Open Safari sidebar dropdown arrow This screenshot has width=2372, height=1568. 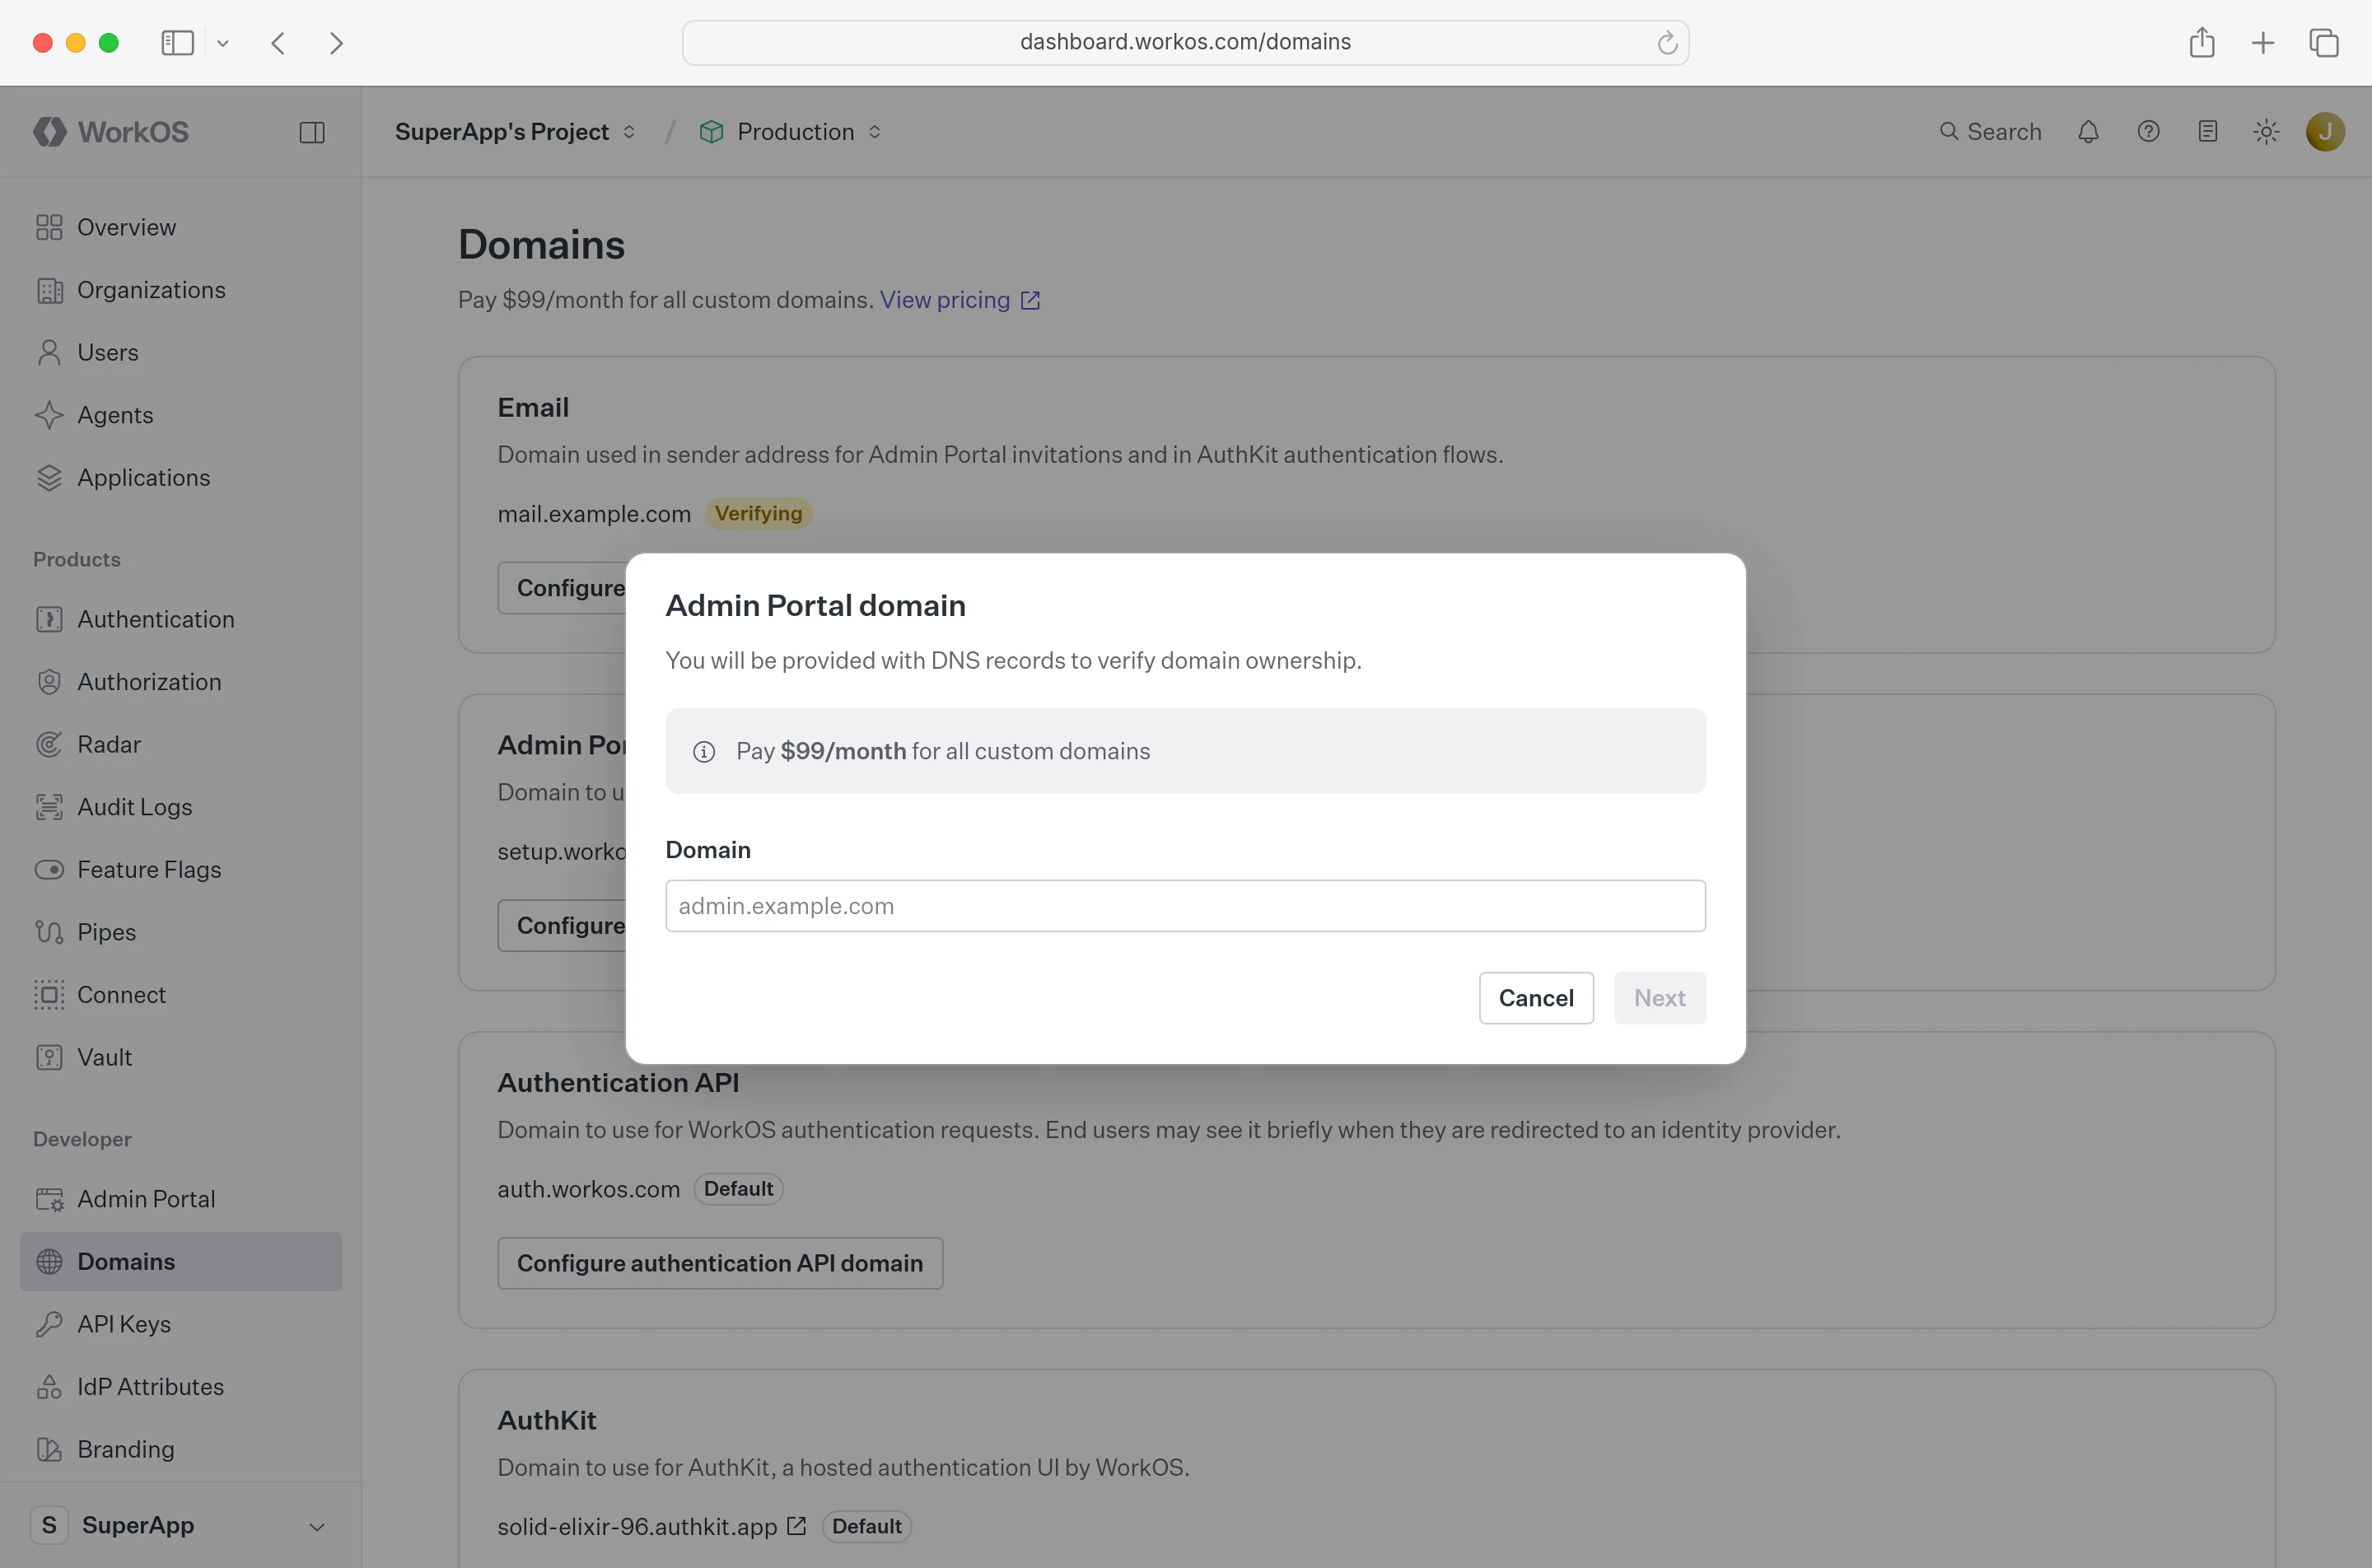223,43
